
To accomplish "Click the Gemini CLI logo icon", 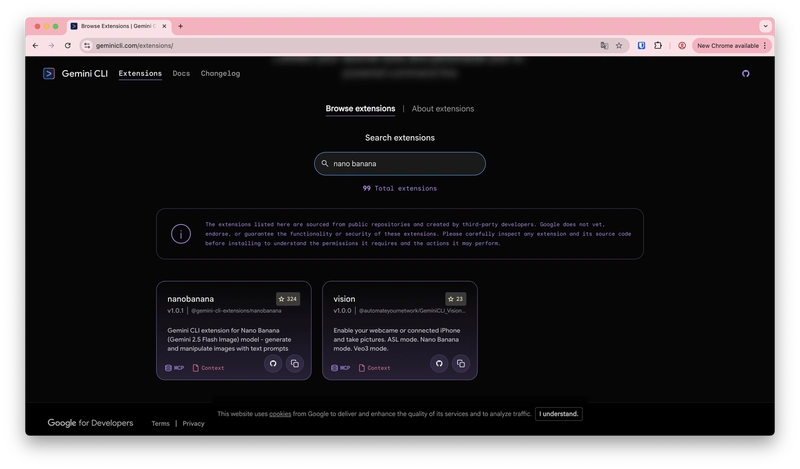I will [49, 73].
